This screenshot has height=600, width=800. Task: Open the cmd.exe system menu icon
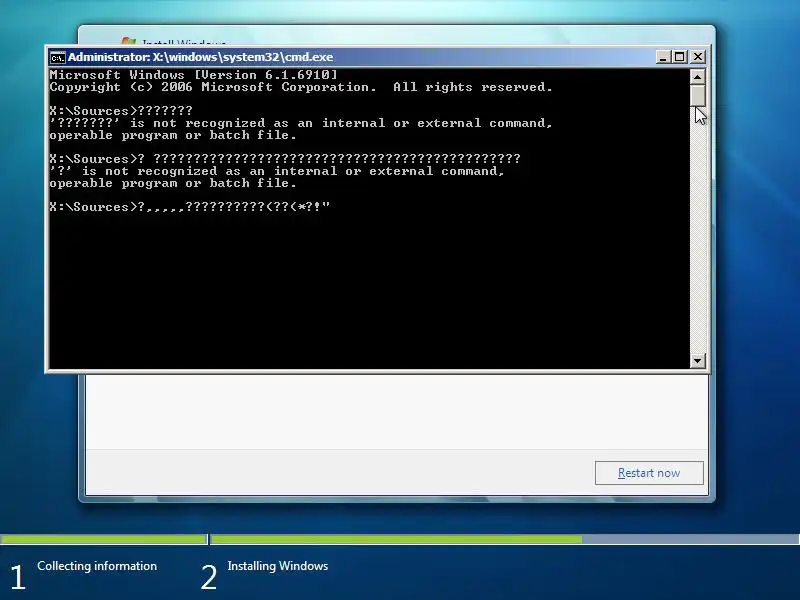click(x=58, y=57)
